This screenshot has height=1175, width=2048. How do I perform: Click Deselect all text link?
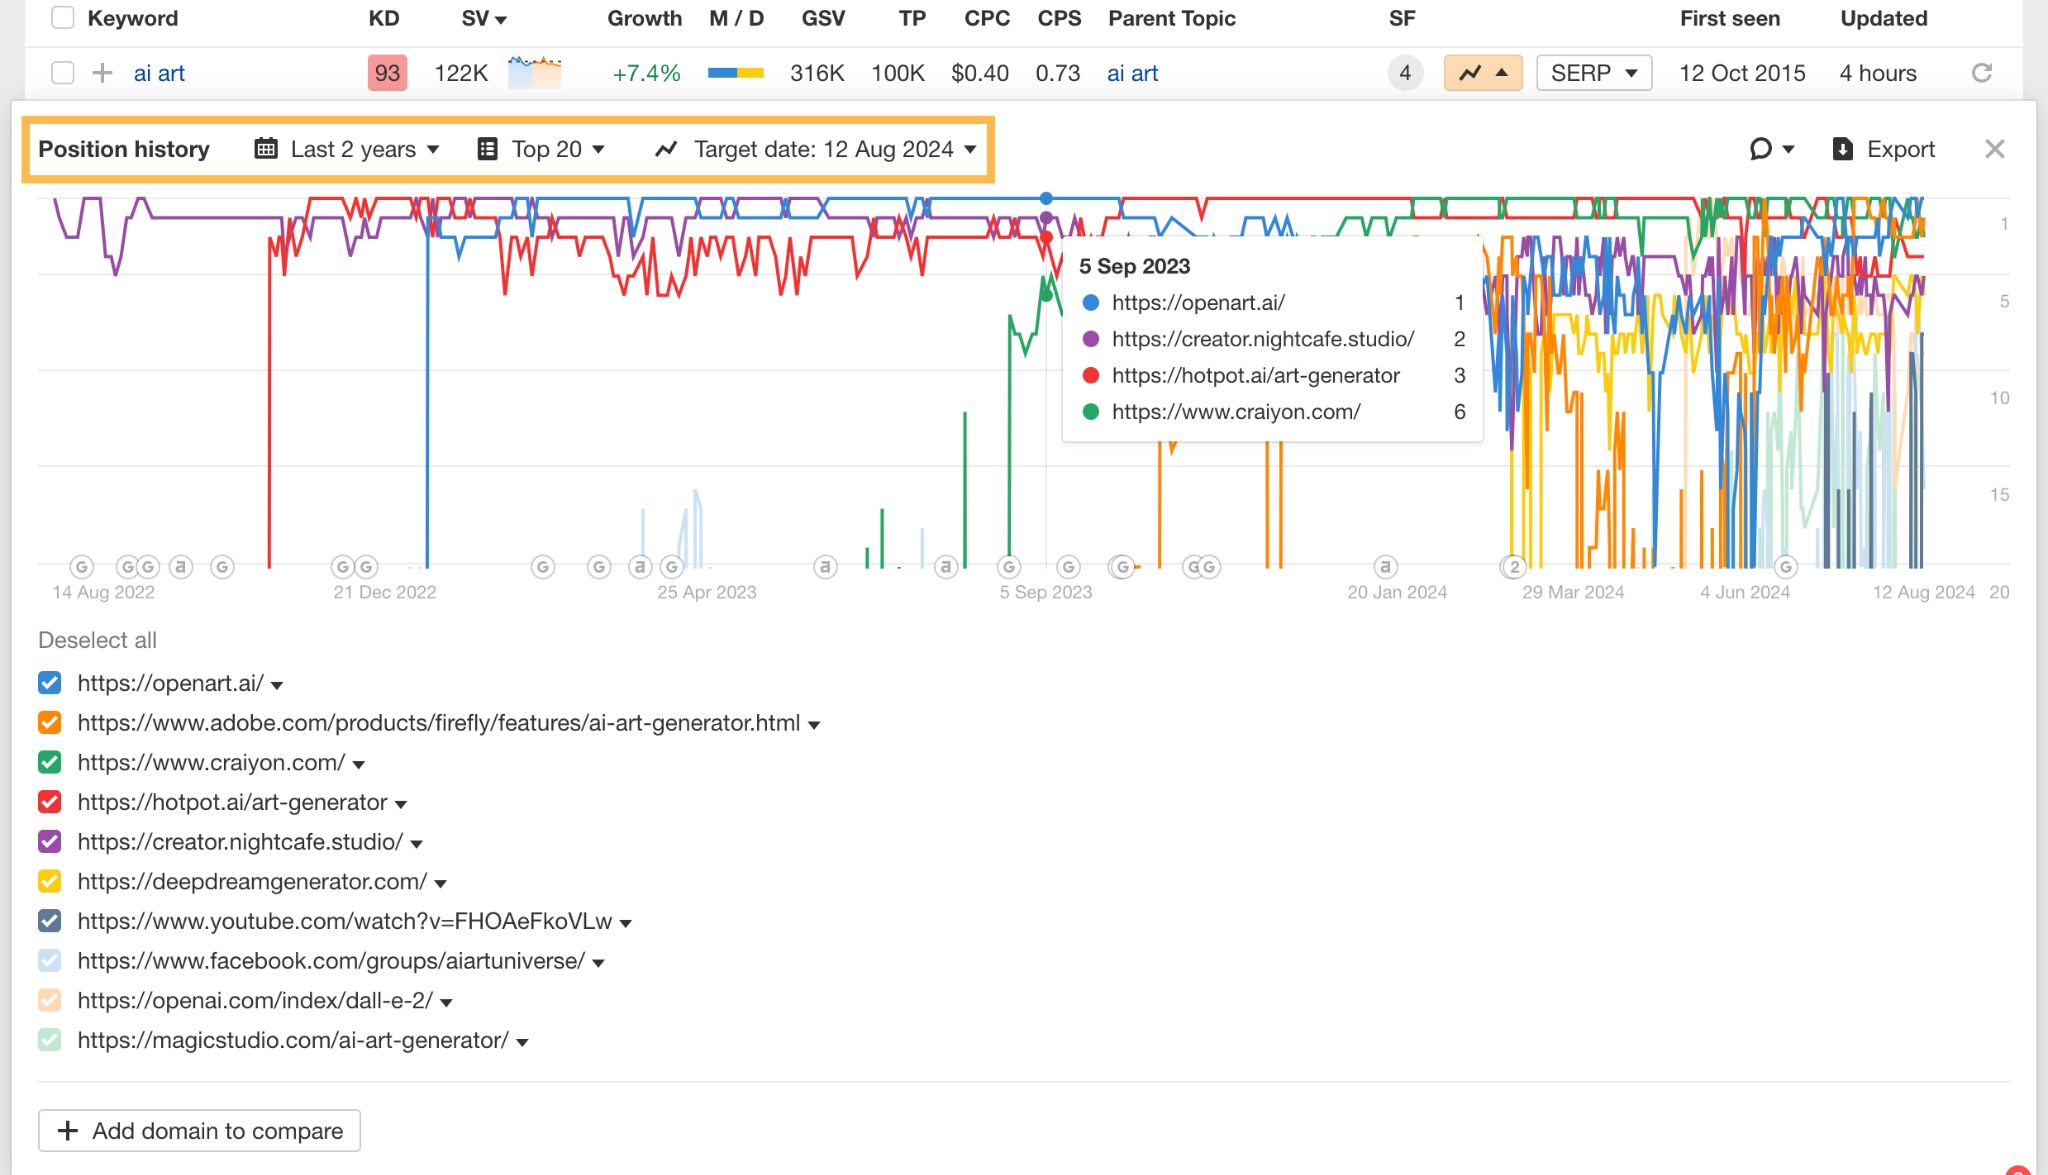point(96,639)
